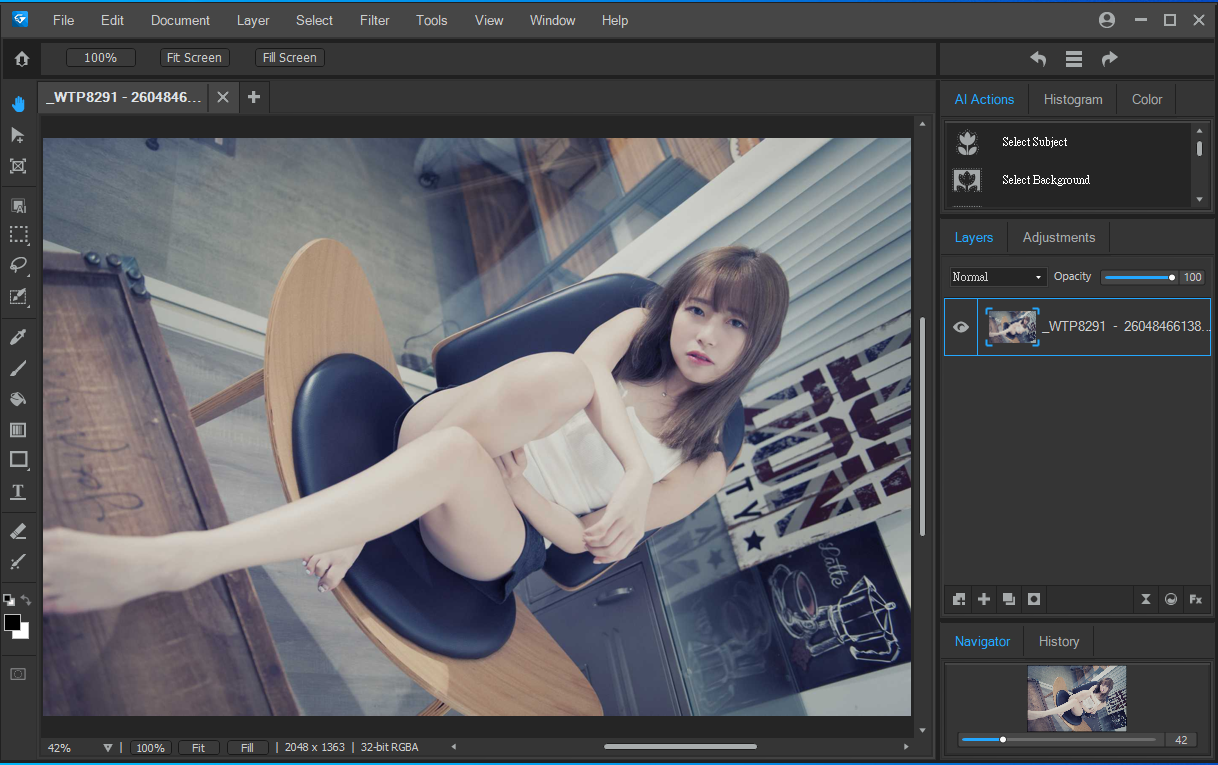Open the Edit menu
Image resolution: width=1218 pixels, height=765 pixels.
point(113,20)
